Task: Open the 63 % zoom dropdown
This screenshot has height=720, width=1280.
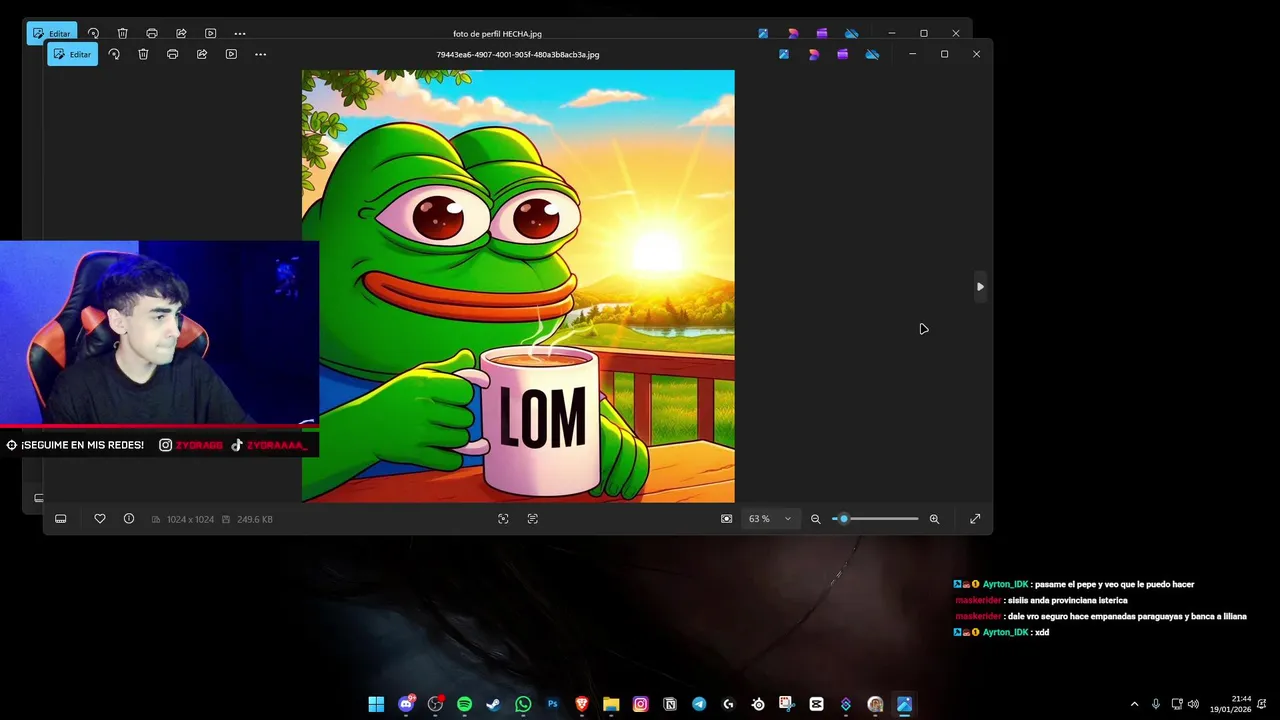Action: (x=770, y=519)
